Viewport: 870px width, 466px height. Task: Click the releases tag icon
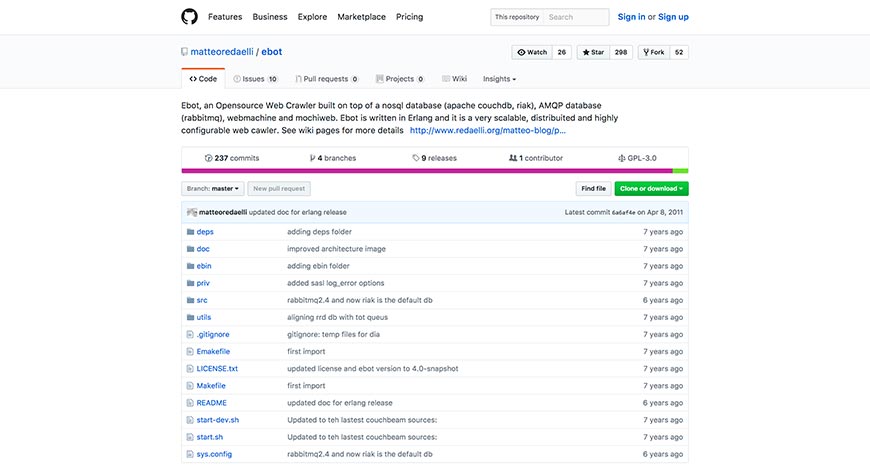416,158
